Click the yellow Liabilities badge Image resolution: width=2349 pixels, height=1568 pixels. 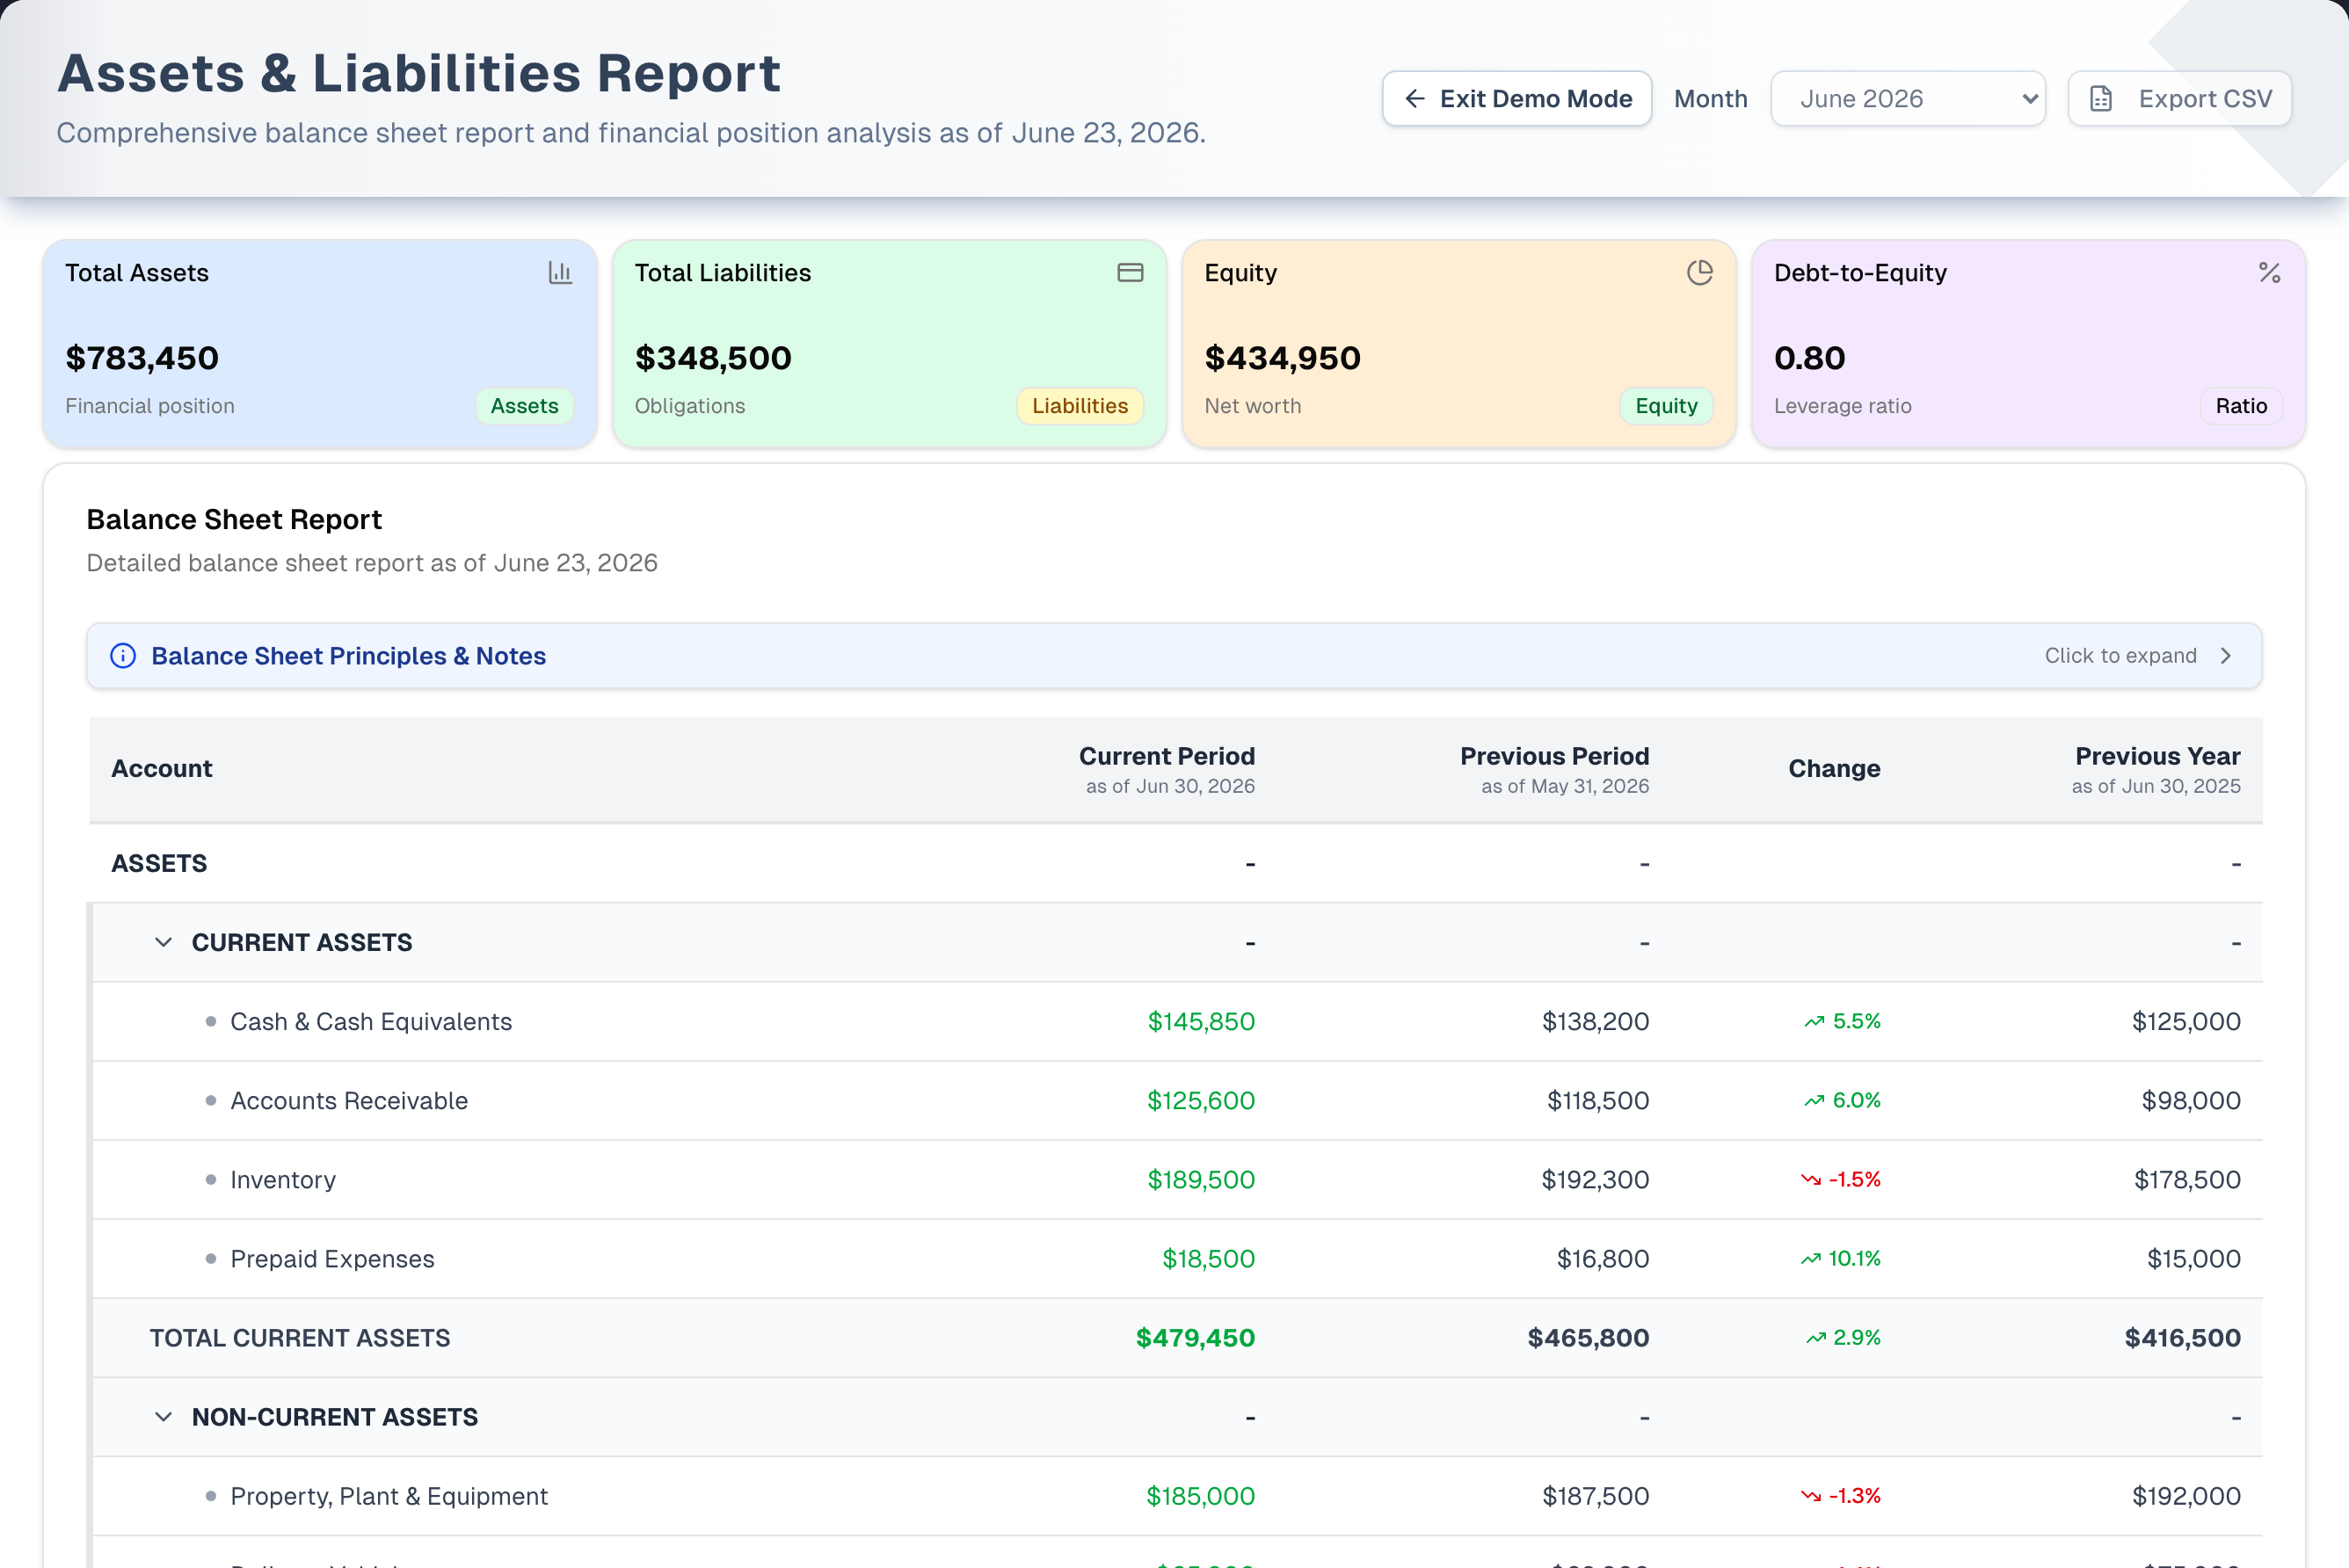coord(1079,406)
